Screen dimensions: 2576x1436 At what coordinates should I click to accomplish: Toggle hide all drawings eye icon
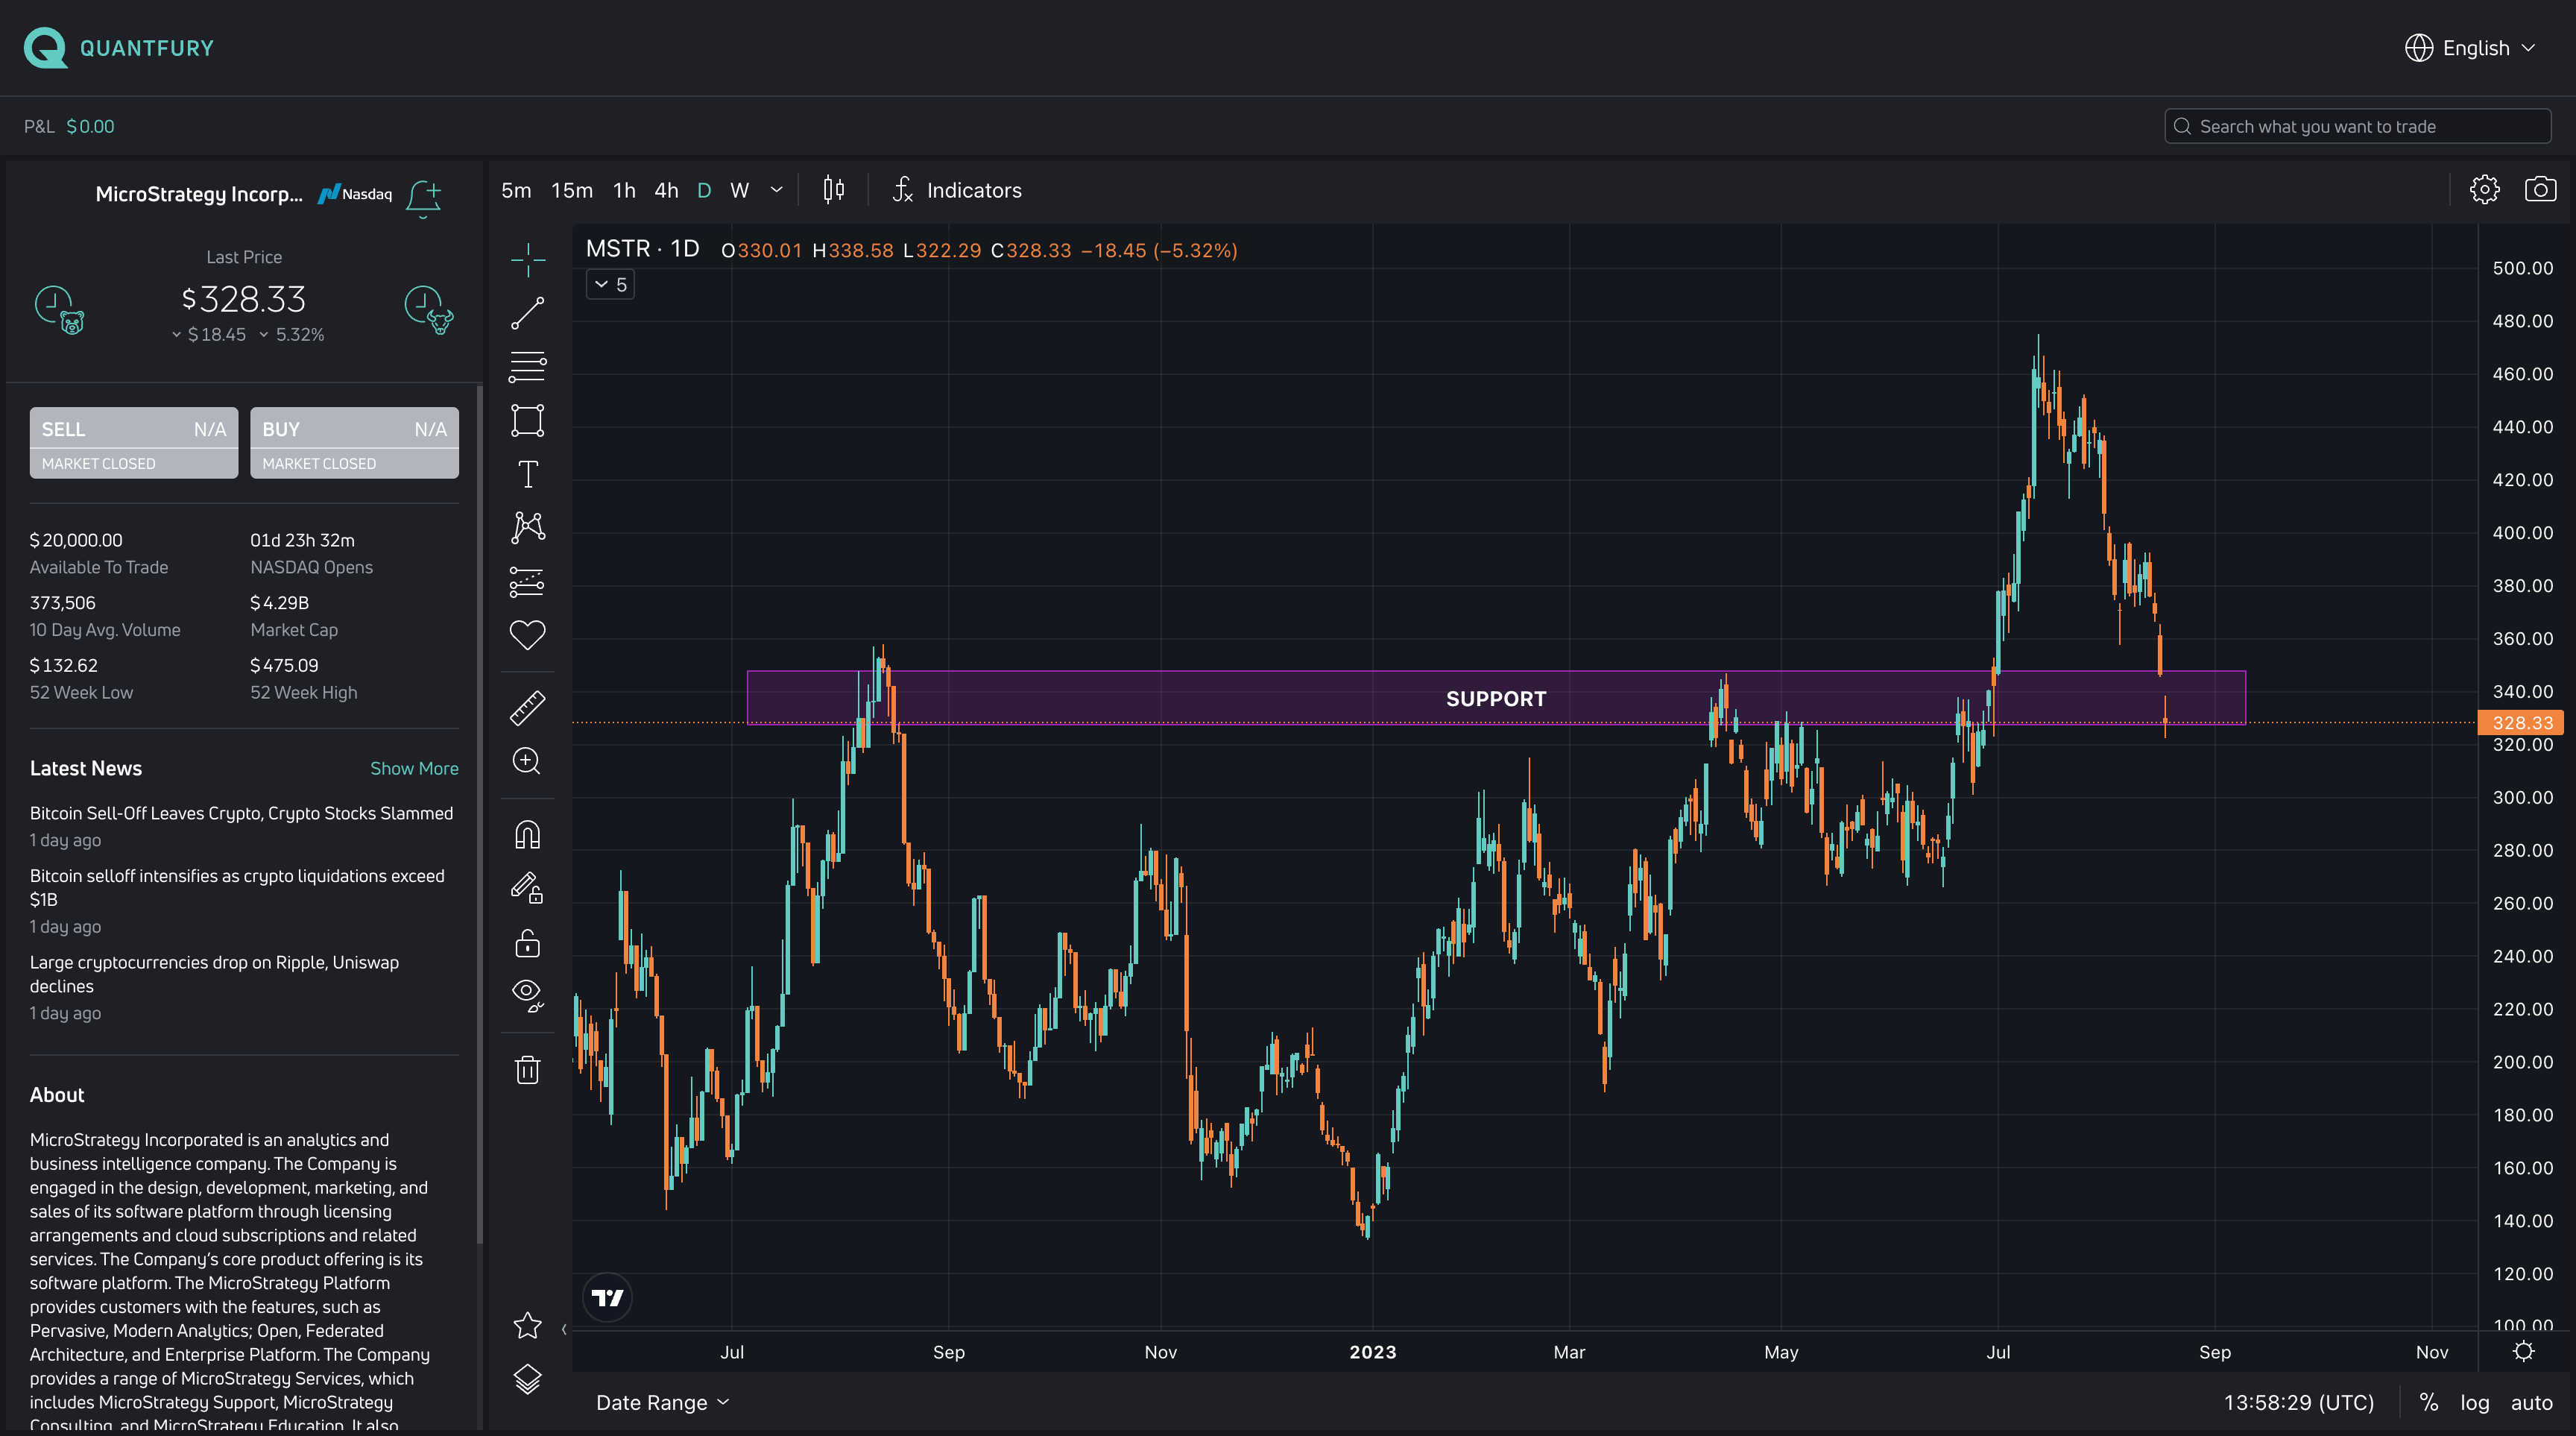pos(527,993)
